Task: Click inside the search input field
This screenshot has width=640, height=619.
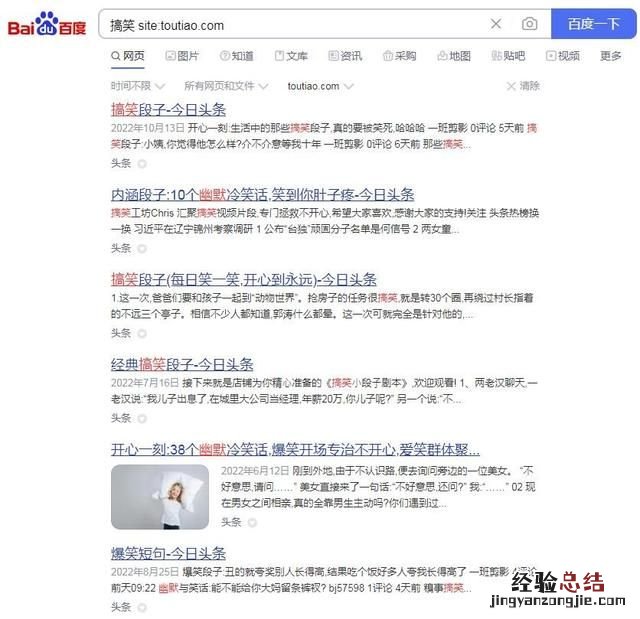Action: (x=294, y=25)
